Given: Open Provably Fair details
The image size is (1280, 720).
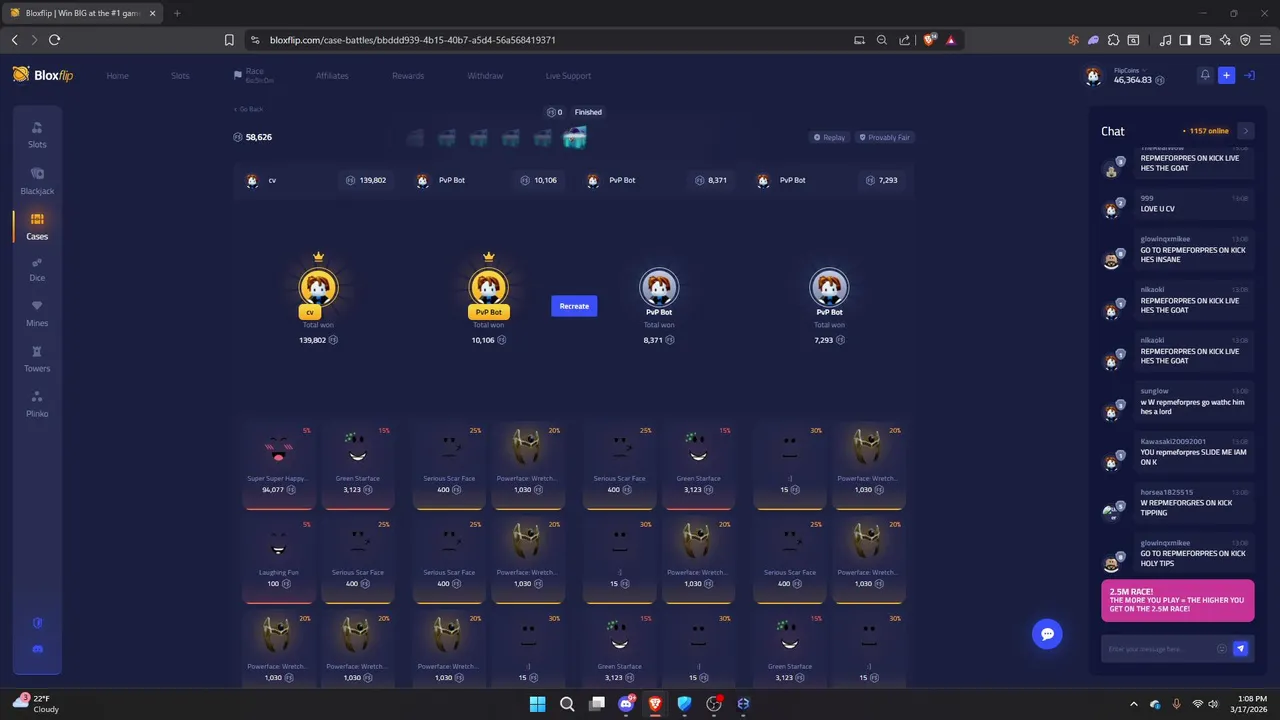Looking at the screenshot, I should pyautogui.click(x=885, y=138).
